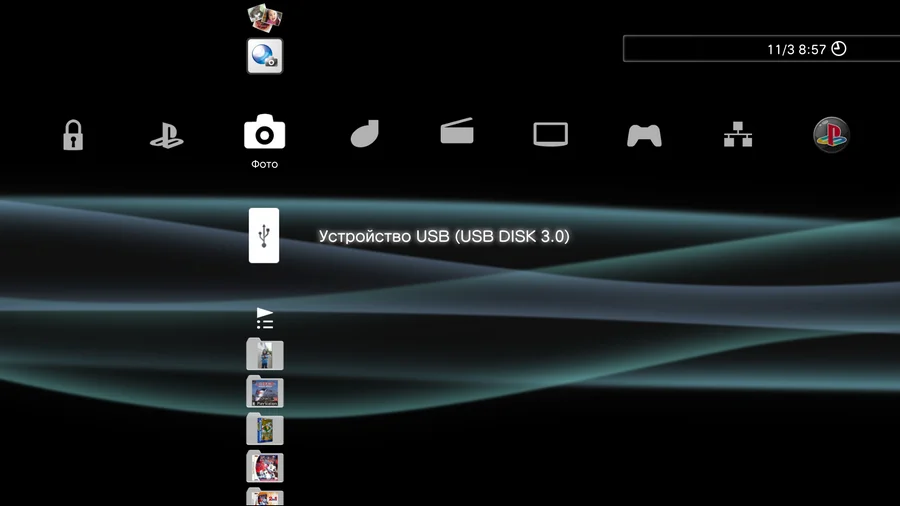The width and height of the screenshot is (900, 506).
Task: Click the 'Устройство USB (USB DISK 3.0)' label
Action: (444, 236)
